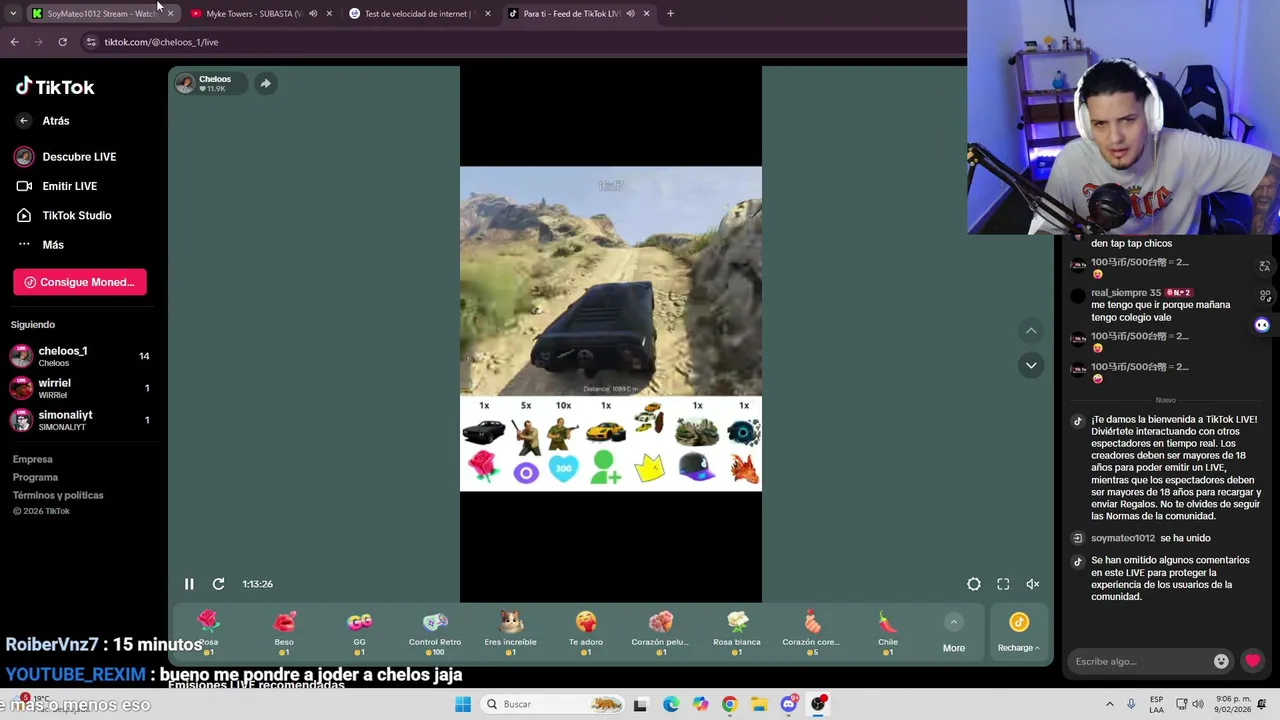Send the Corazón coreano gift
This screenshot has height=720, width=1280.
point(812,632)
